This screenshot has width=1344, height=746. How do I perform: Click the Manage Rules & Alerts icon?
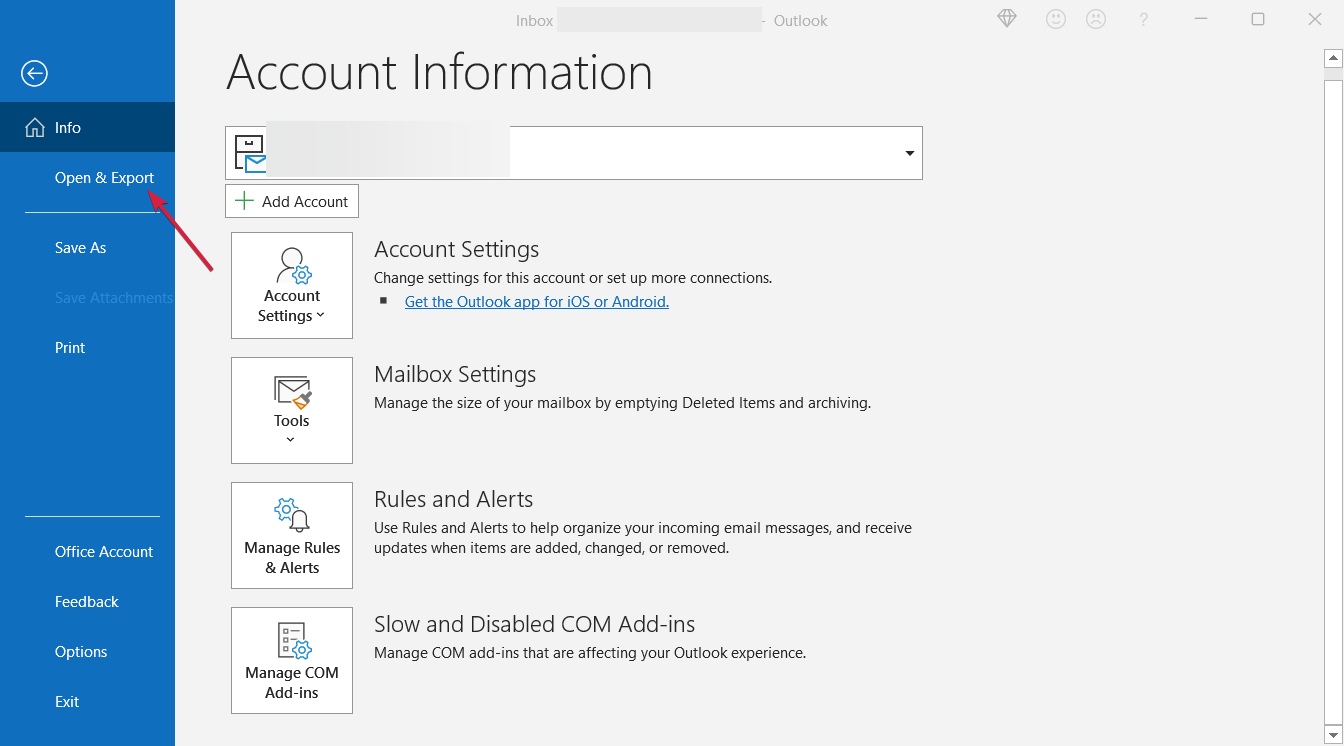click(292, 516)
